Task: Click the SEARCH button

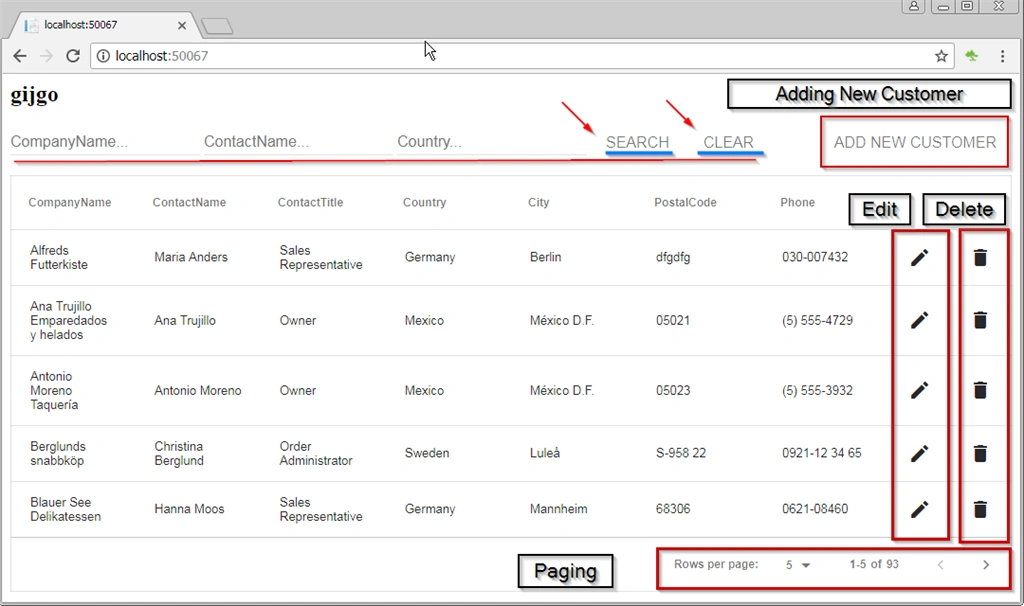Action: [637, 142]
